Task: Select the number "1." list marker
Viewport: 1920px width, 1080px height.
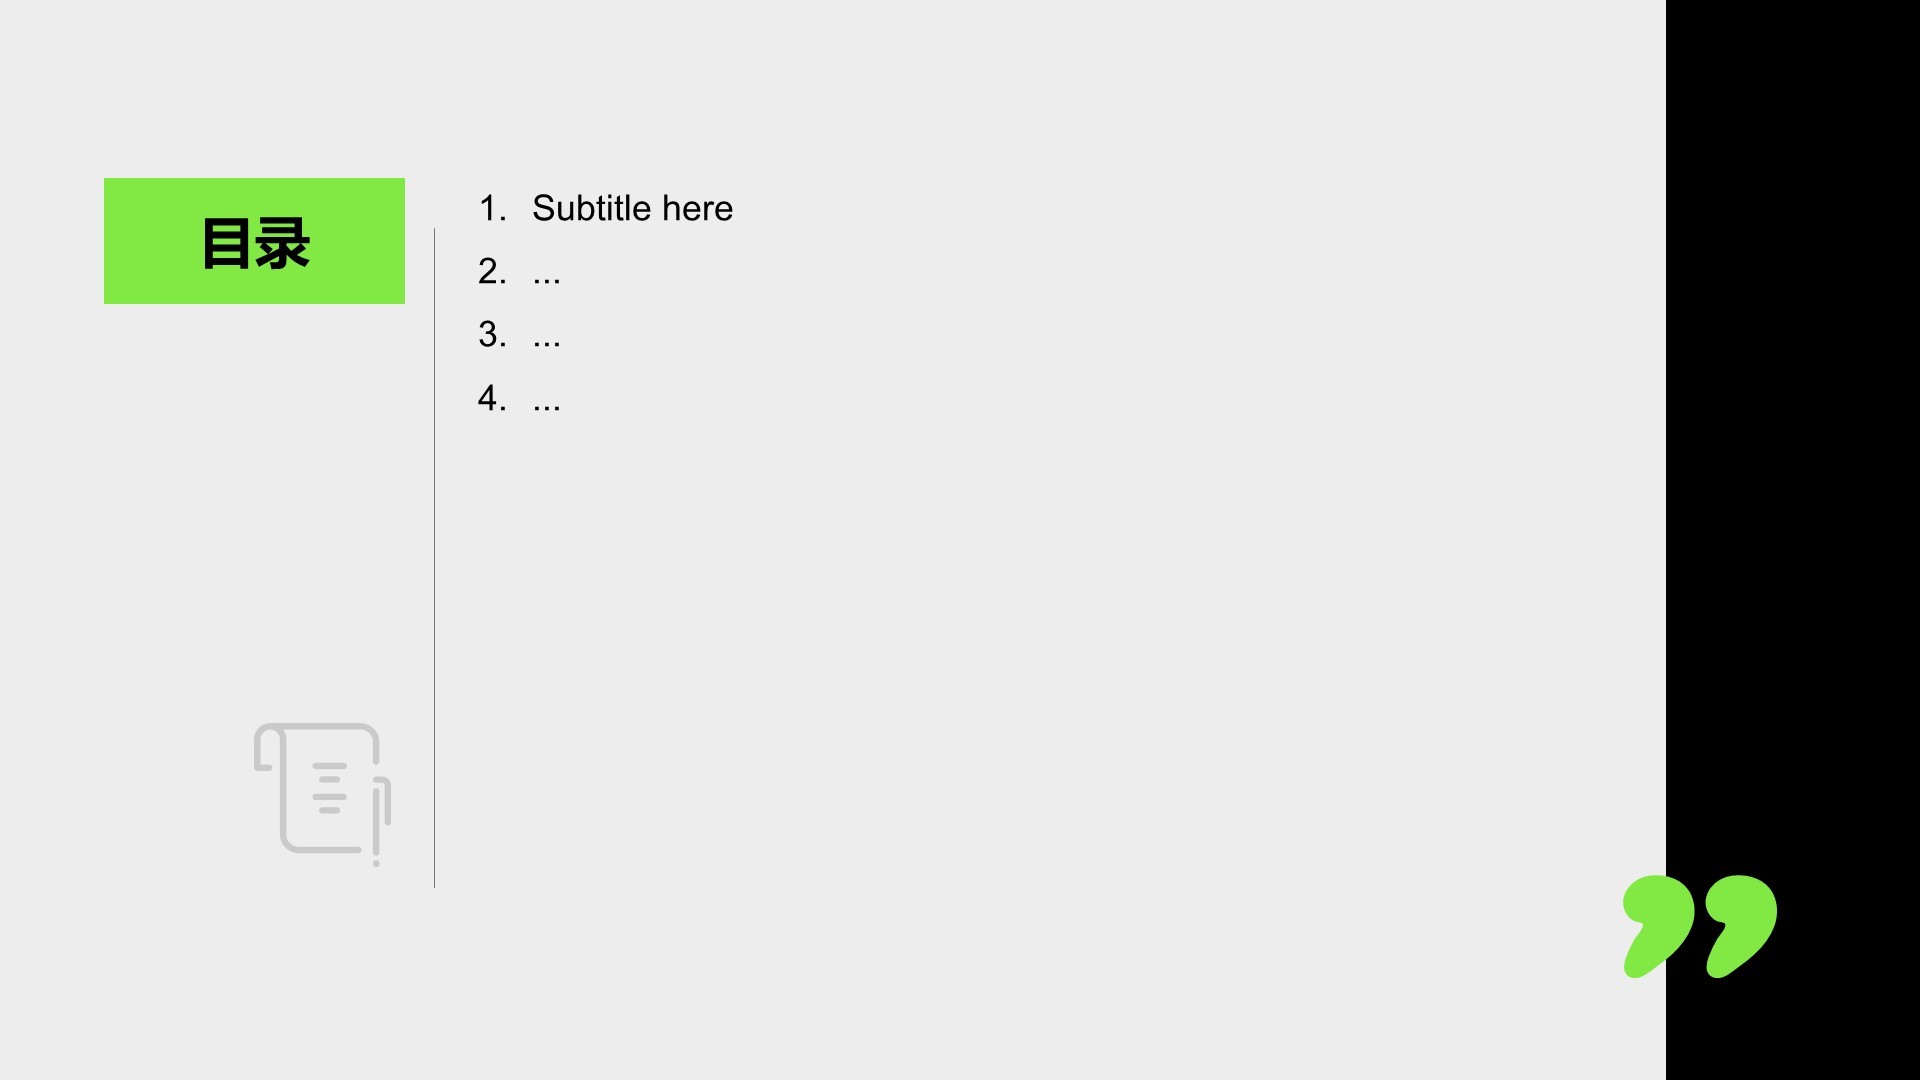Action: [492, 208]
